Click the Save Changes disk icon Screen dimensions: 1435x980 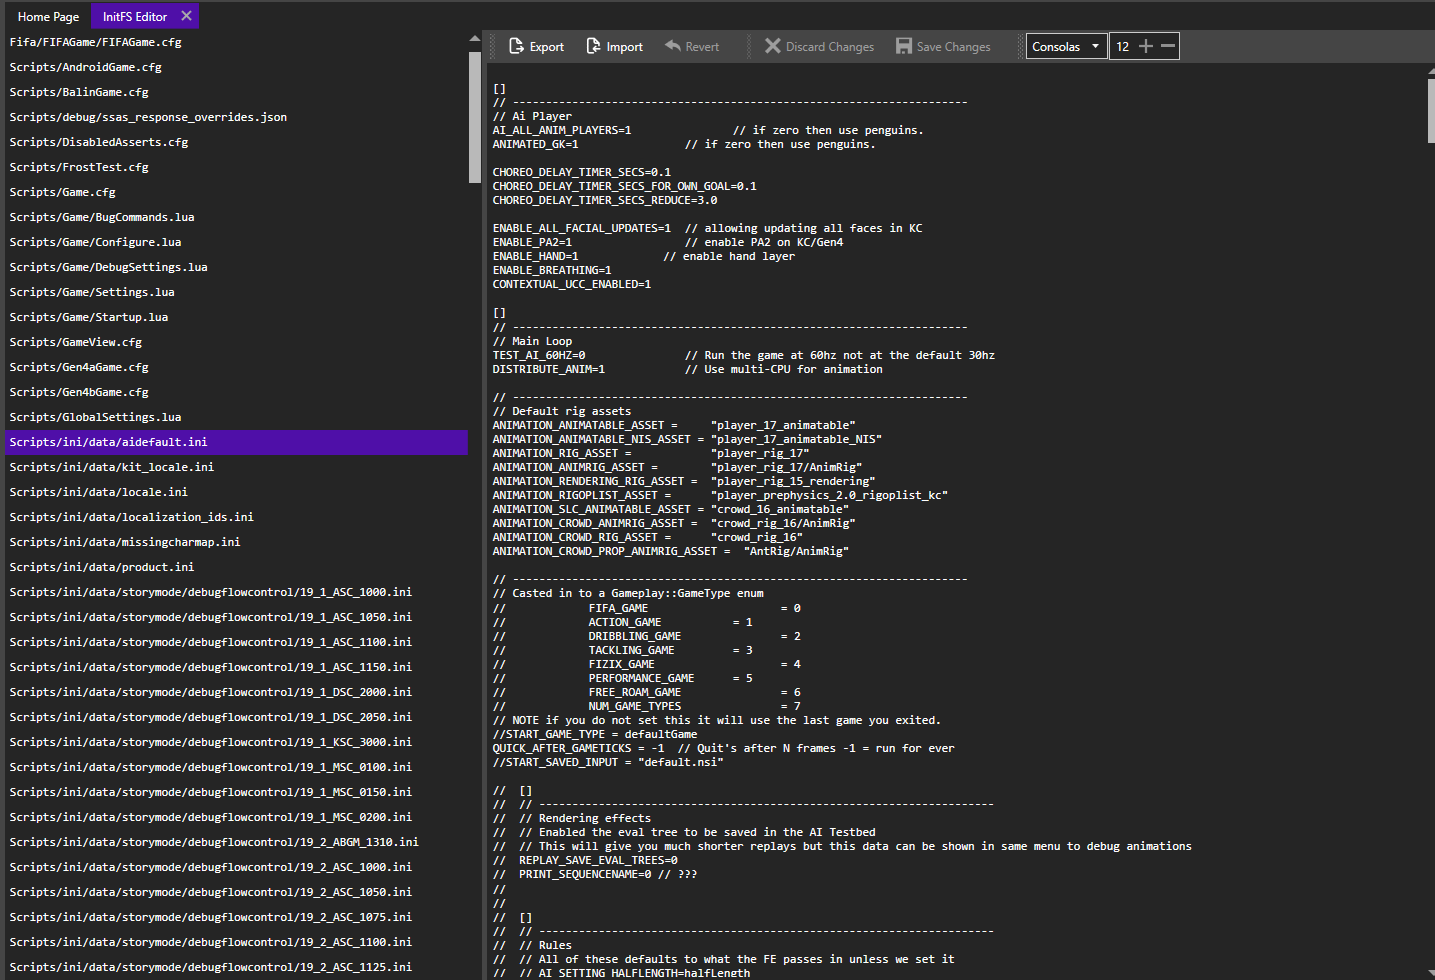click(x=905, y=45)
